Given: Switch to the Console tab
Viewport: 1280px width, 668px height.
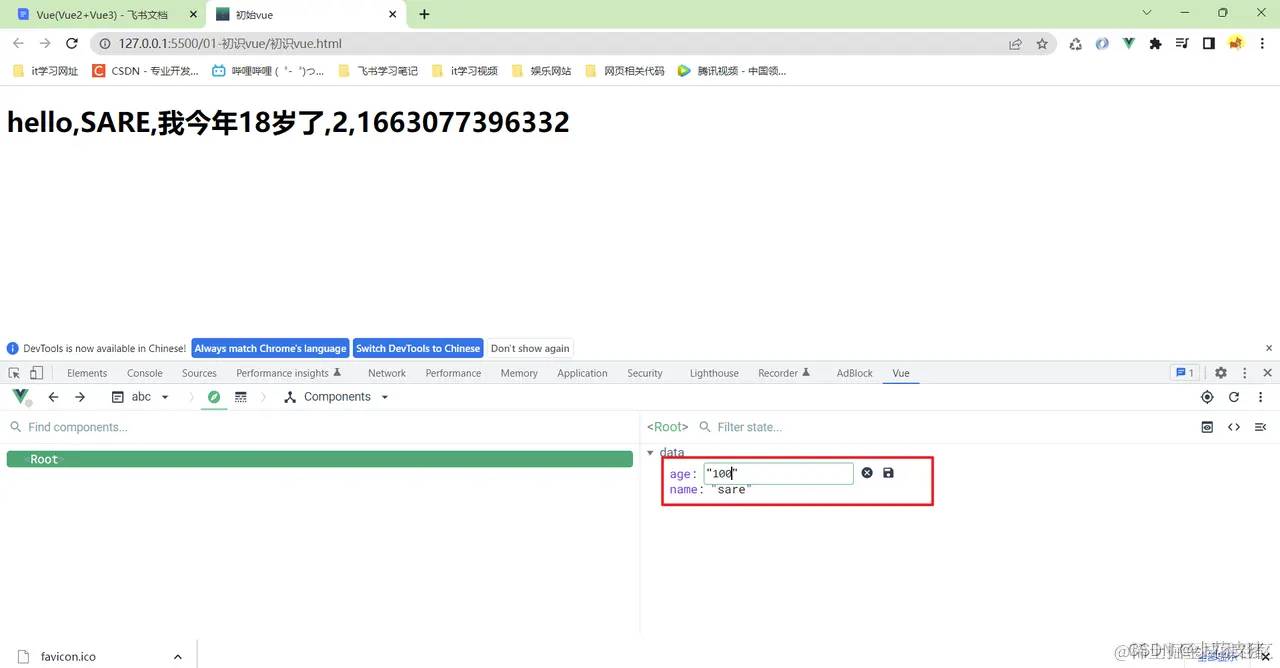Looking at the screenshot, I should coord(145,373).
